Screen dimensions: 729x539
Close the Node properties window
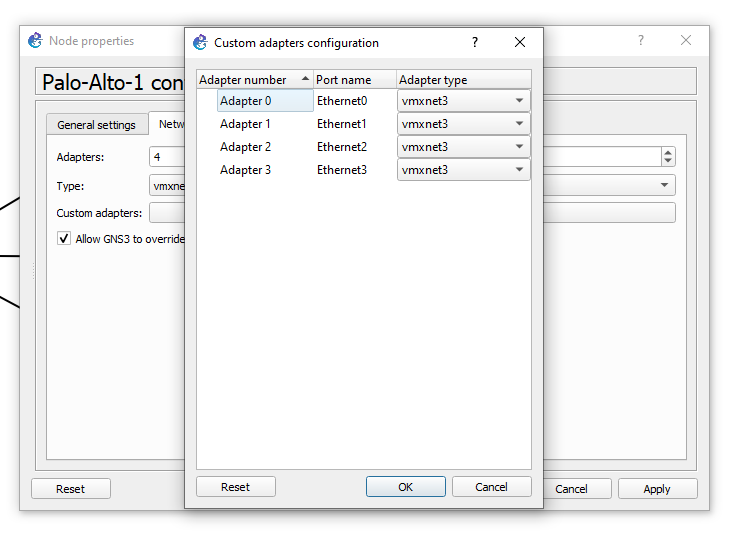click(686, 40)
